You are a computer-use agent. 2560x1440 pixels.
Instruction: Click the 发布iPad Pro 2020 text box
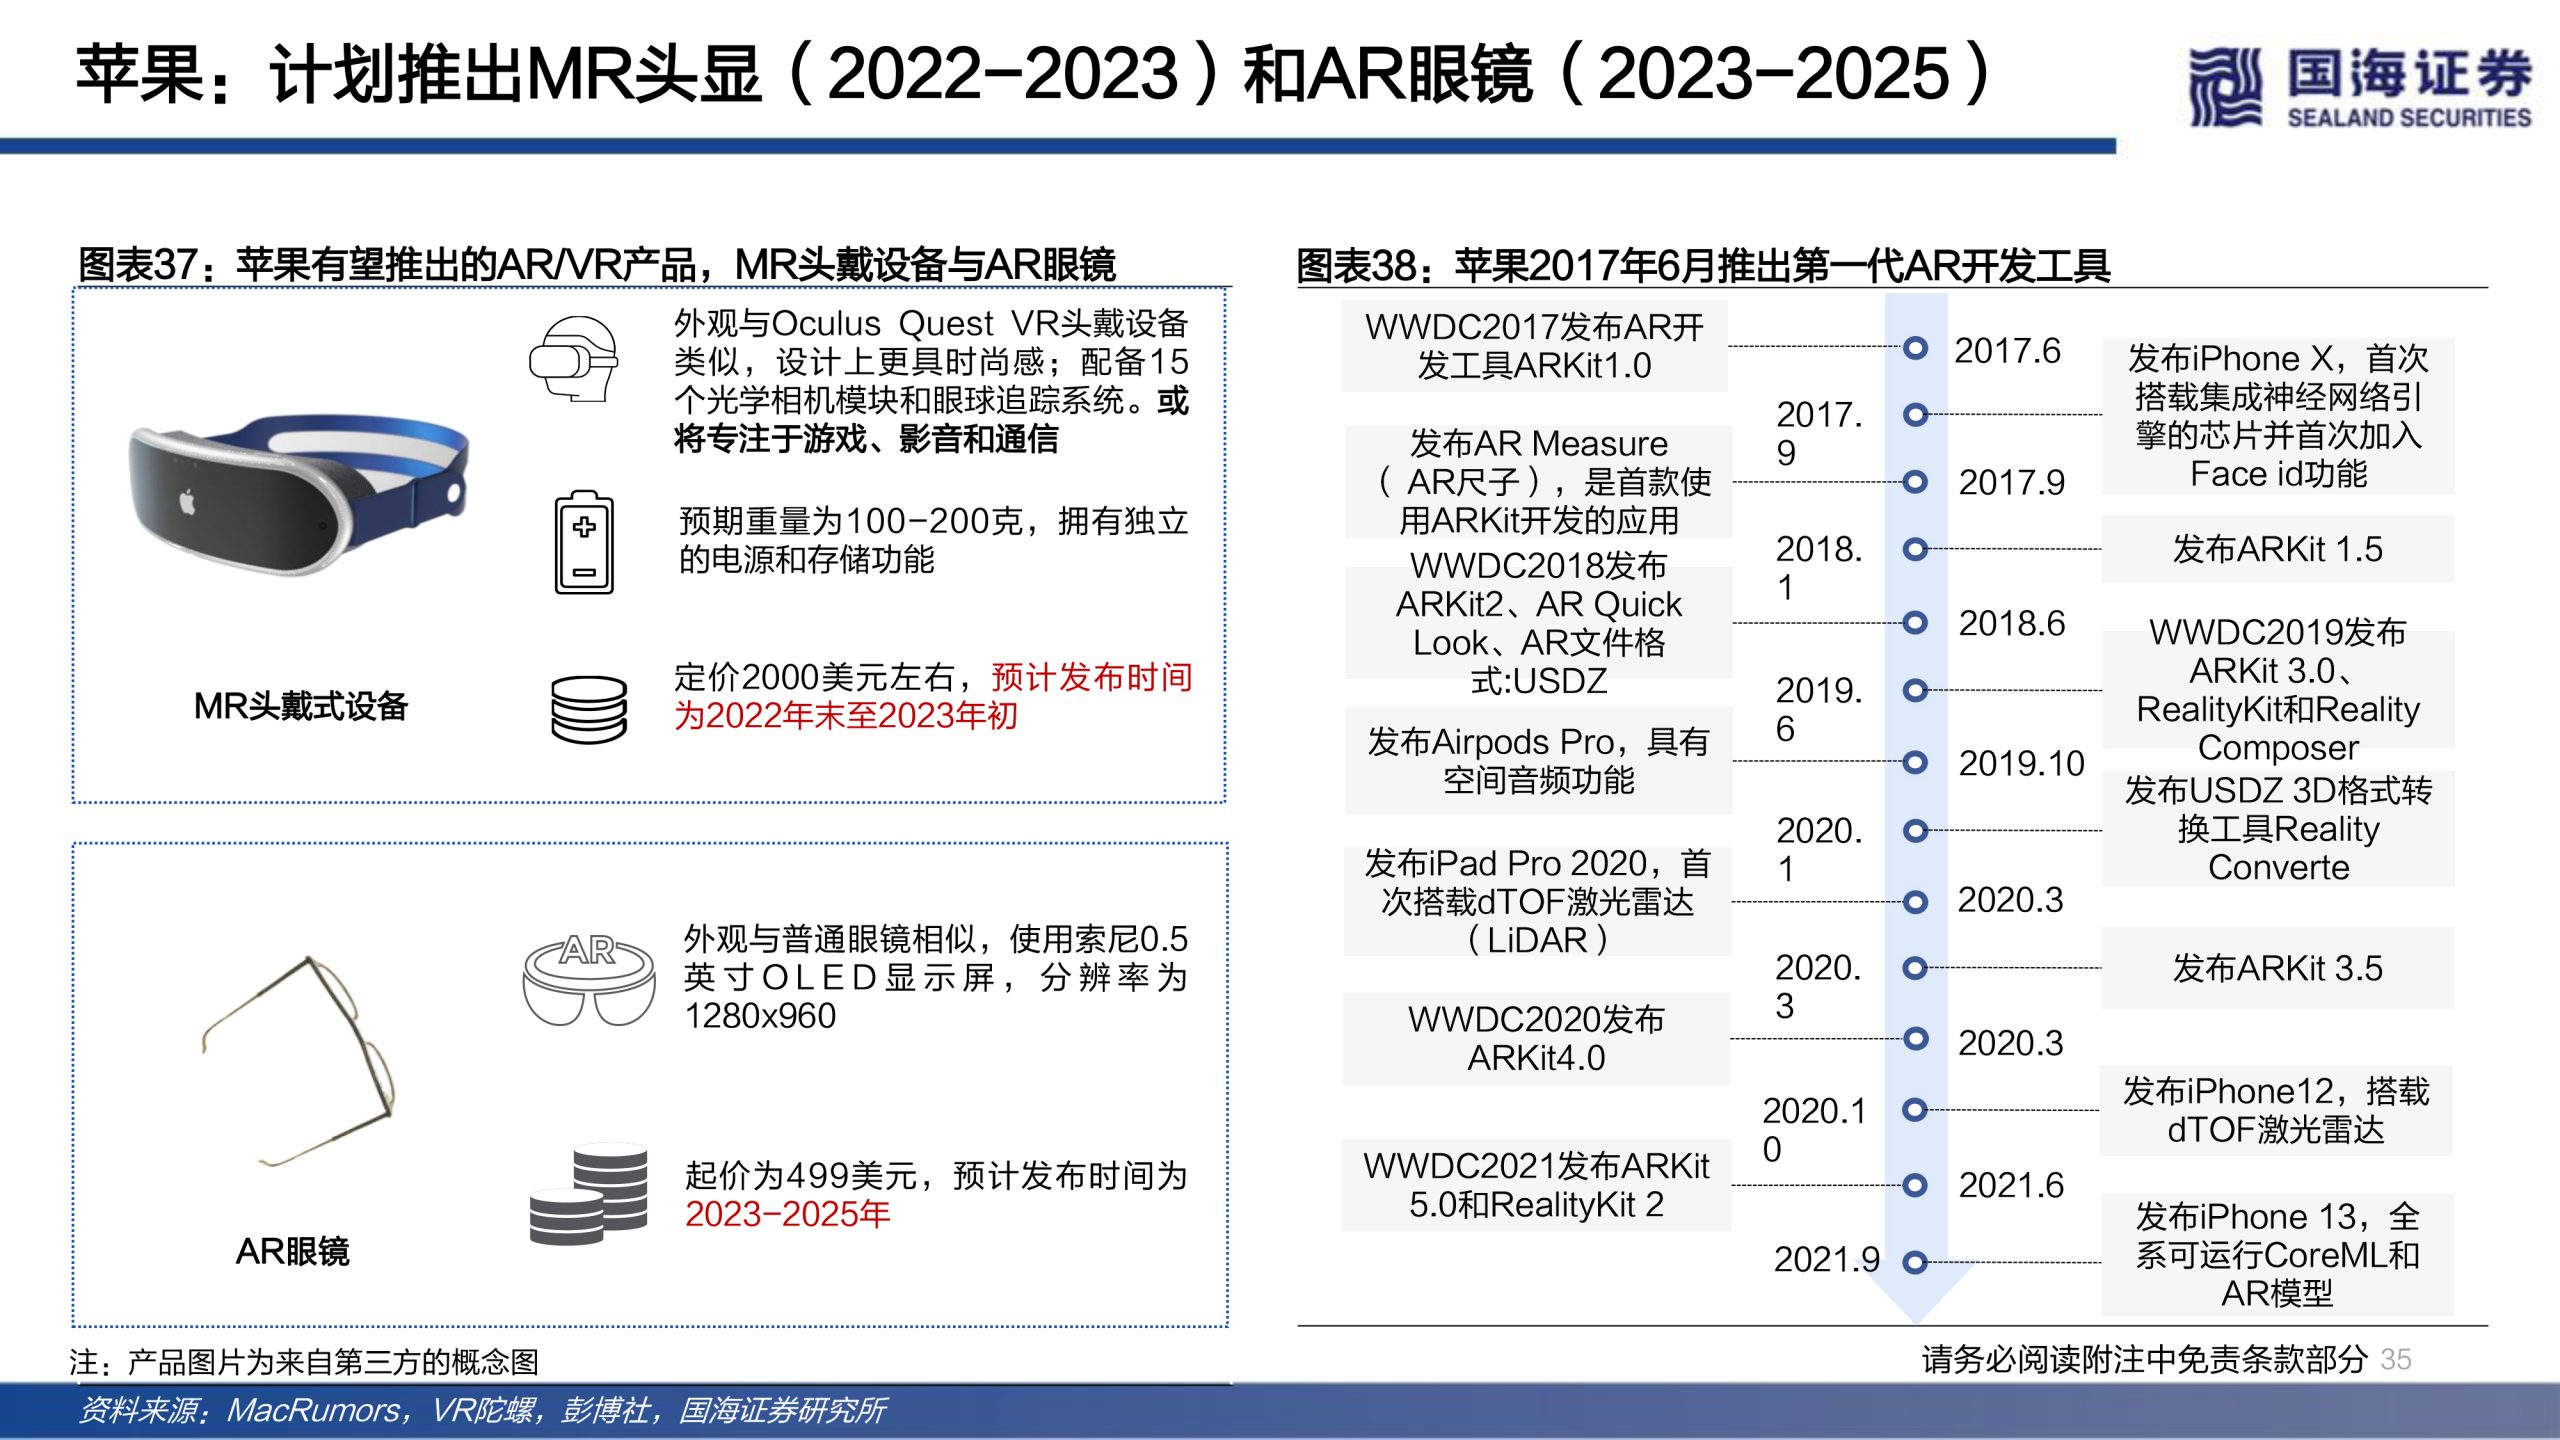click(1537, 901)
